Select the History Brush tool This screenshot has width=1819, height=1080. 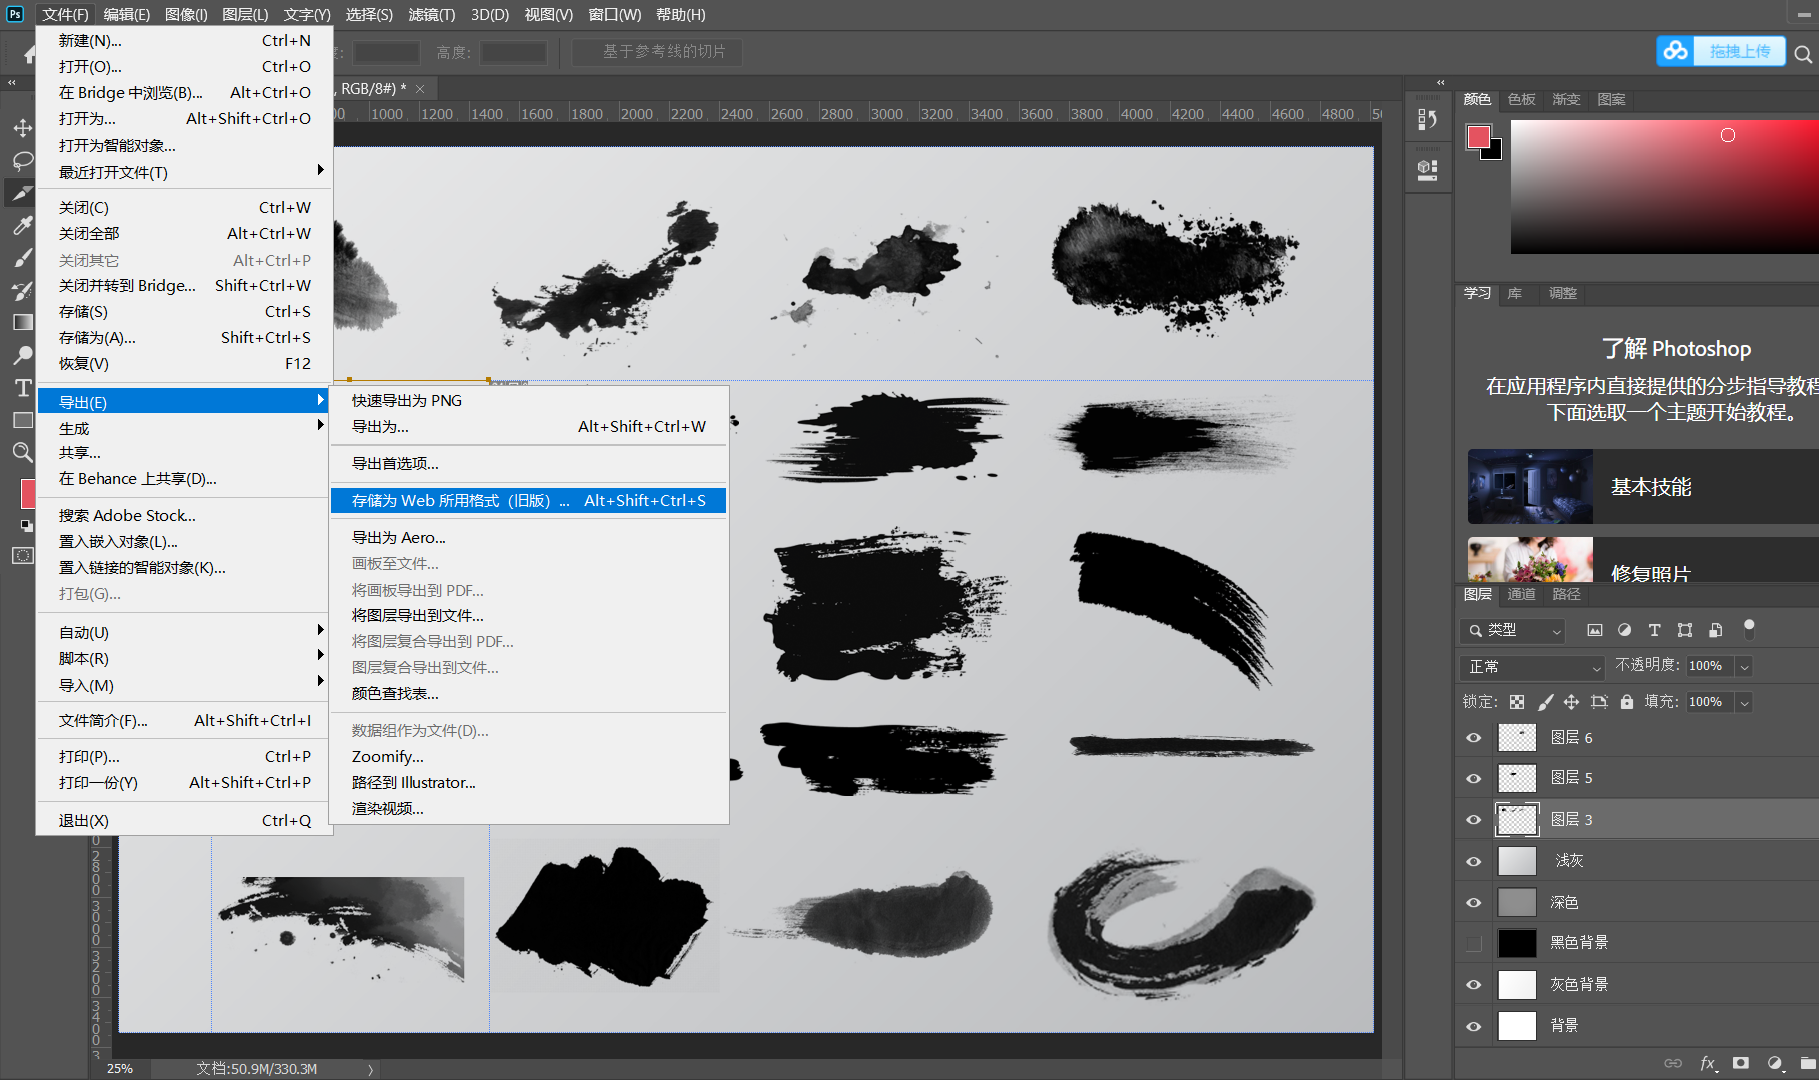tap(22, 291)
